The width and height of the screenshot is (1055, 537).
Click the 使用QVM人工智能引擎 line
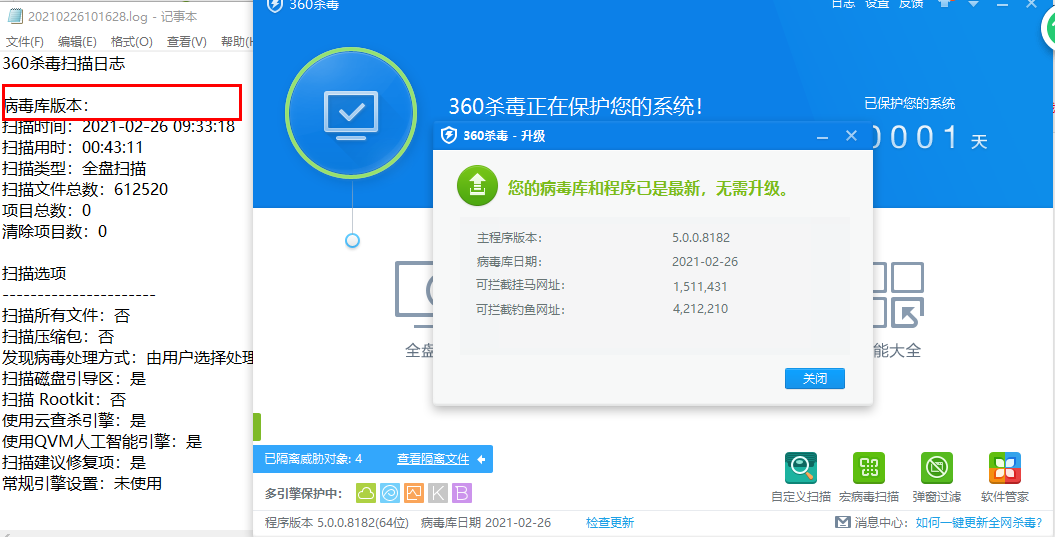click(x=102, y=441)
